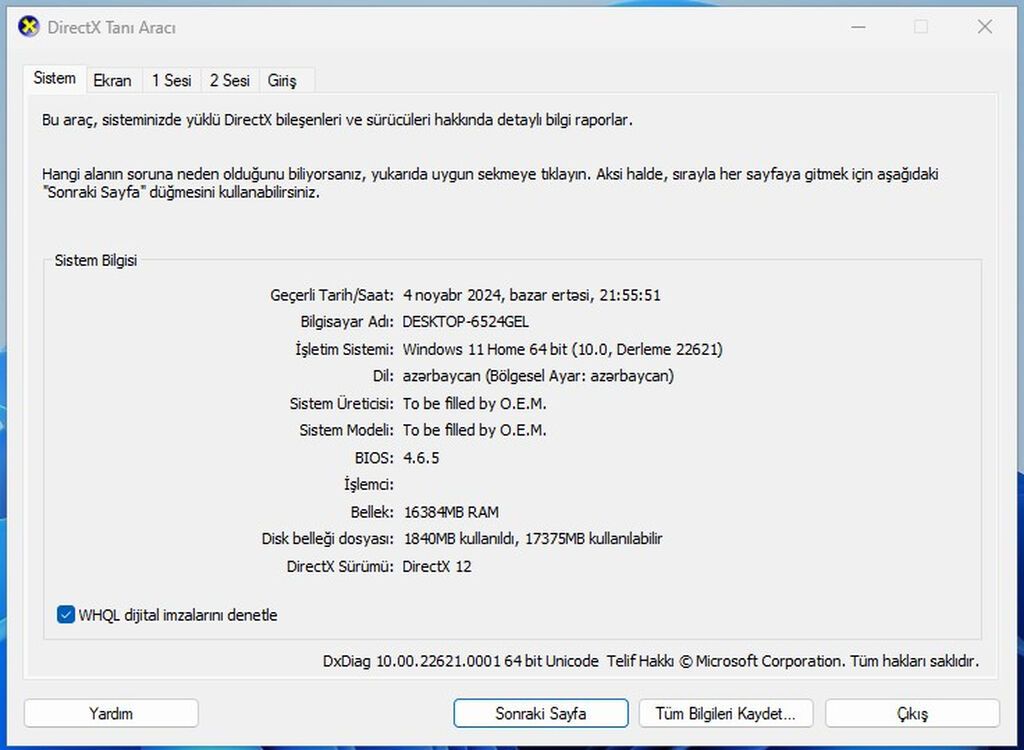
Task: Click the İşlemci label
Action: (x=369, y=485)
